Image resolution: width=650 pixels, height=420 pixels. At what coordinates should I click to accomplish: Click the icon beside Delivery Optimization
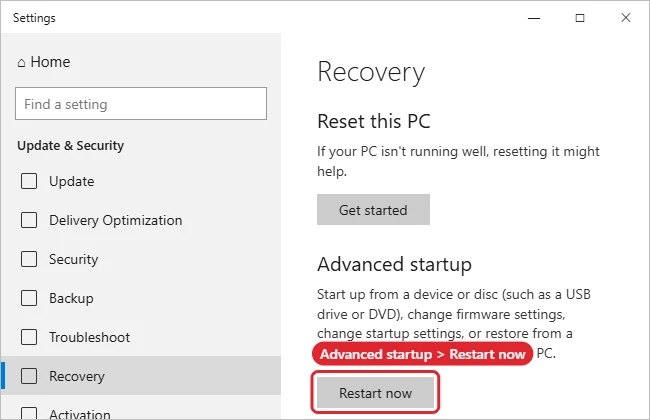[29, 220]
